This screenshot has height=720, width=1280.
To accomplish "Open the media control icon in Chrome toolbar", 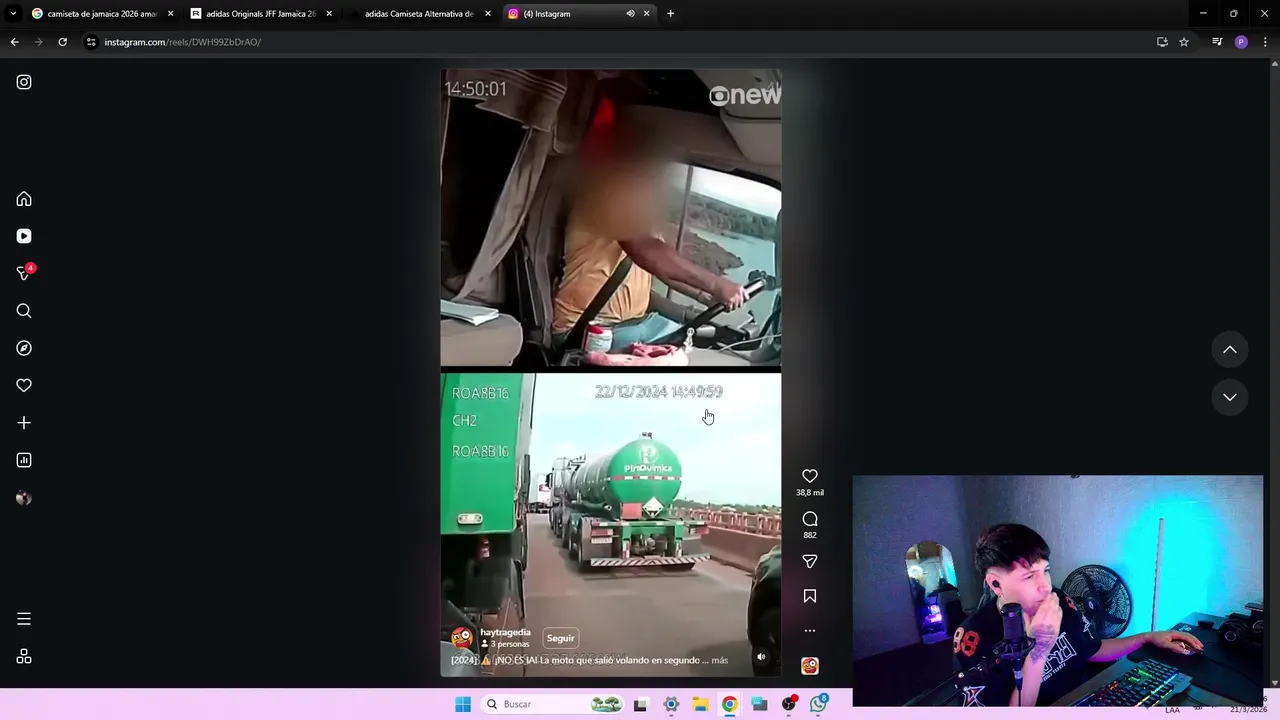I will tap(1217, 42).
